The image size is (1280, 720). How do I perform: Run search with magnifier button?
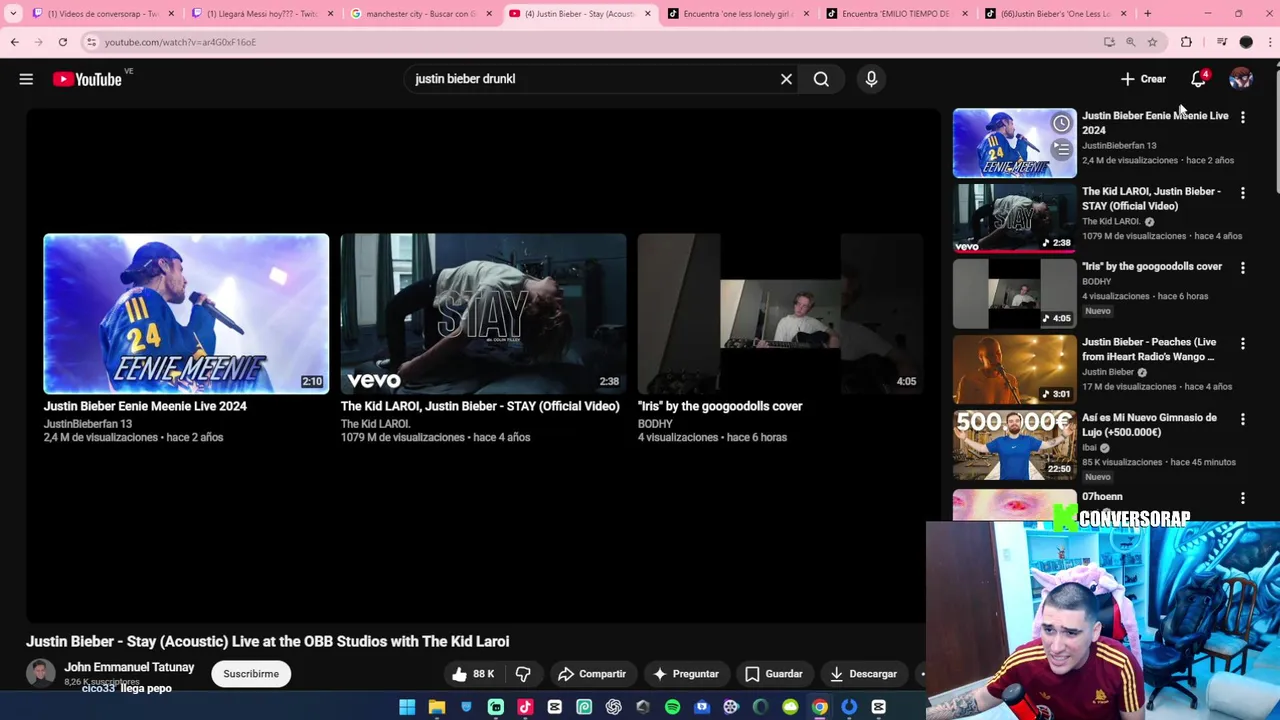click(x=821, y=79)
